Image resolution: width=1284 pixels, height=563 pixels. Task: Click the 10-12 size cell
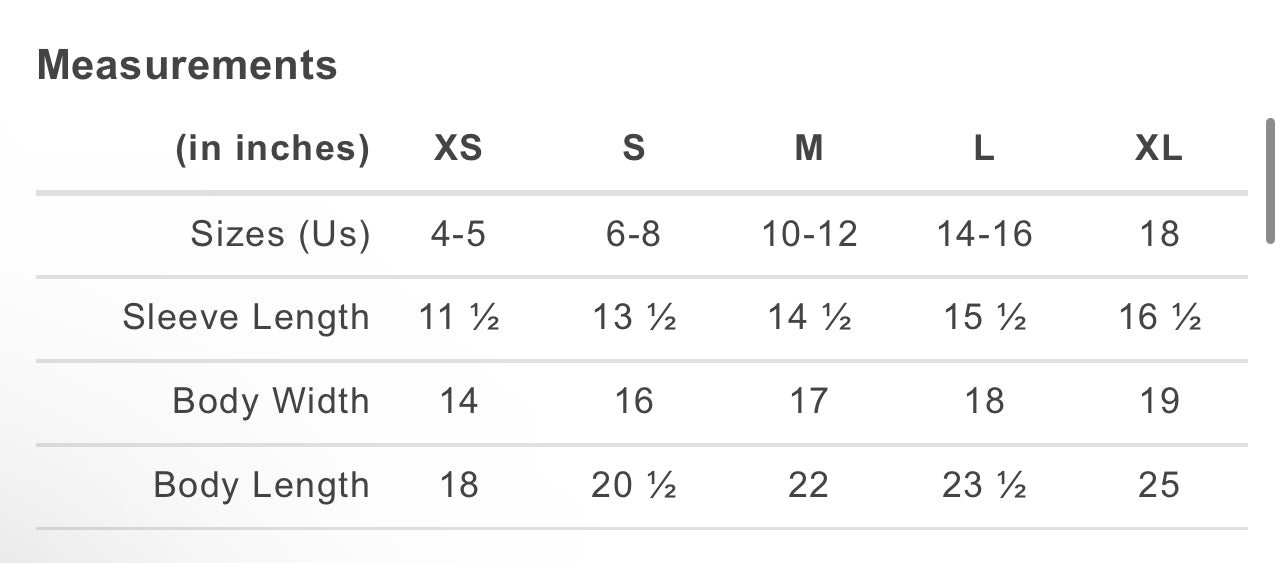click(809, 234)
